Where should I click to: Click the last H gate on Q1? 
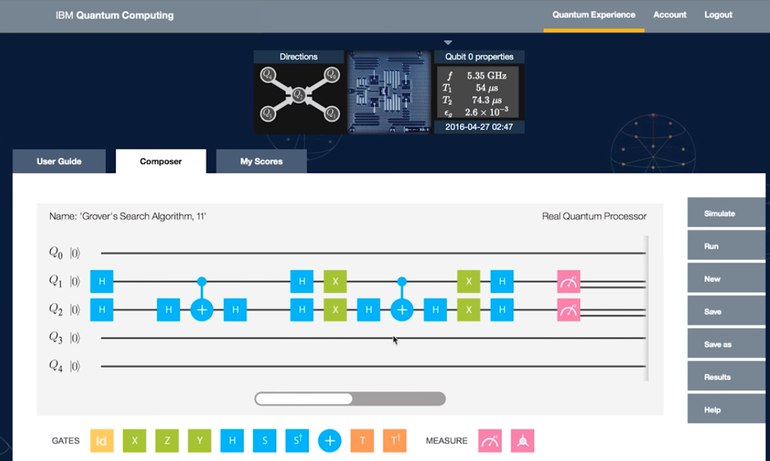pyautogui.click(x=502, y=281)
